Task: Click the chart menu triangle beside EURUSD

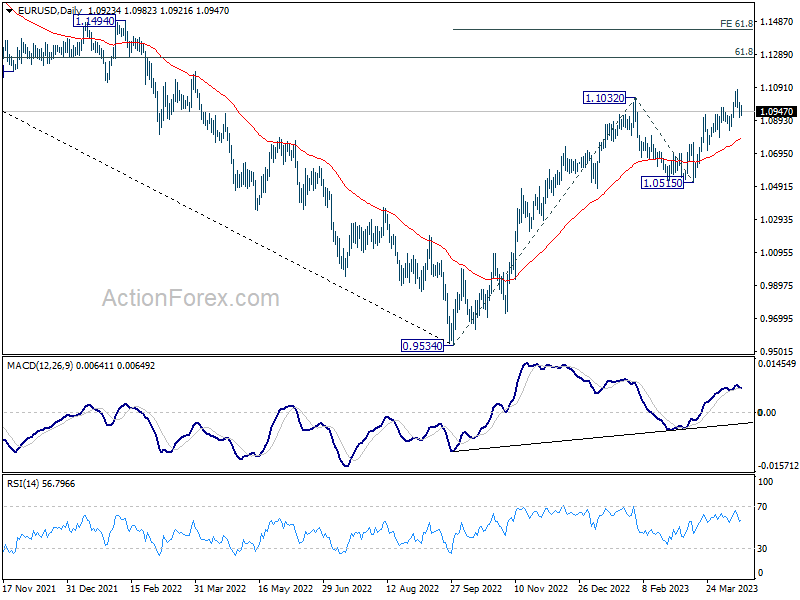Action: [x=9, y=10]
